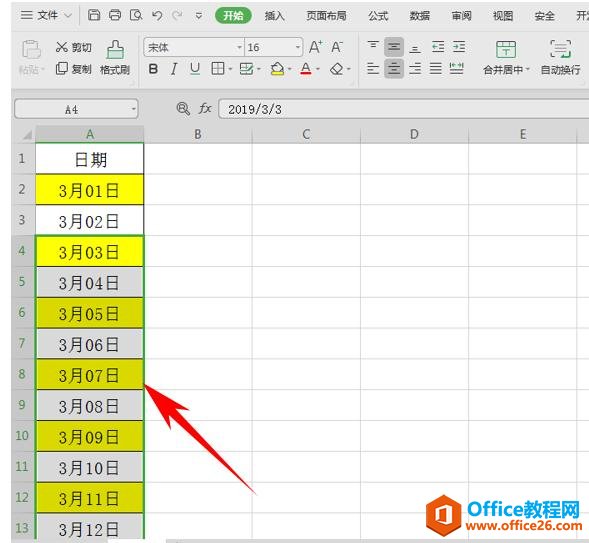Click the increase indent icon

(x=459, y=47)
